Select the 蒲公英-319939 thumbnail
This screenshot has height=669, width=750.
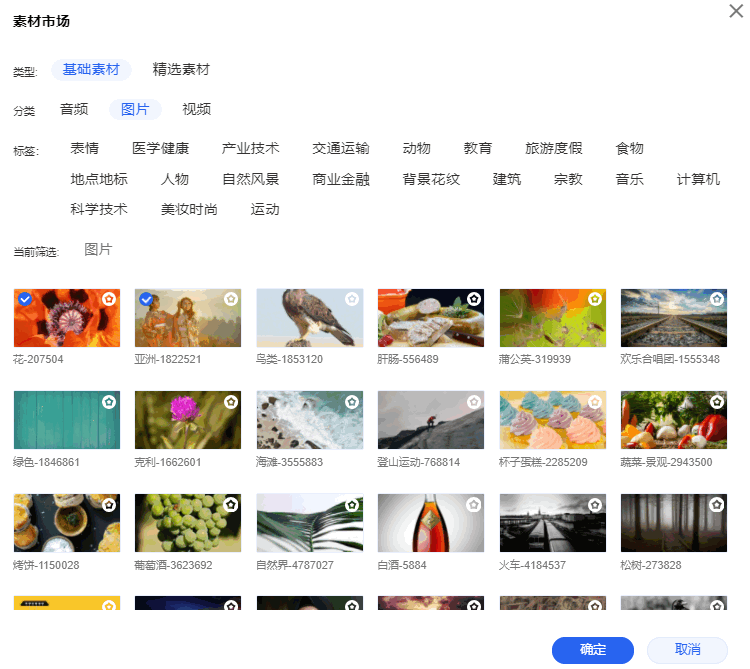click(x=552, y=318)
